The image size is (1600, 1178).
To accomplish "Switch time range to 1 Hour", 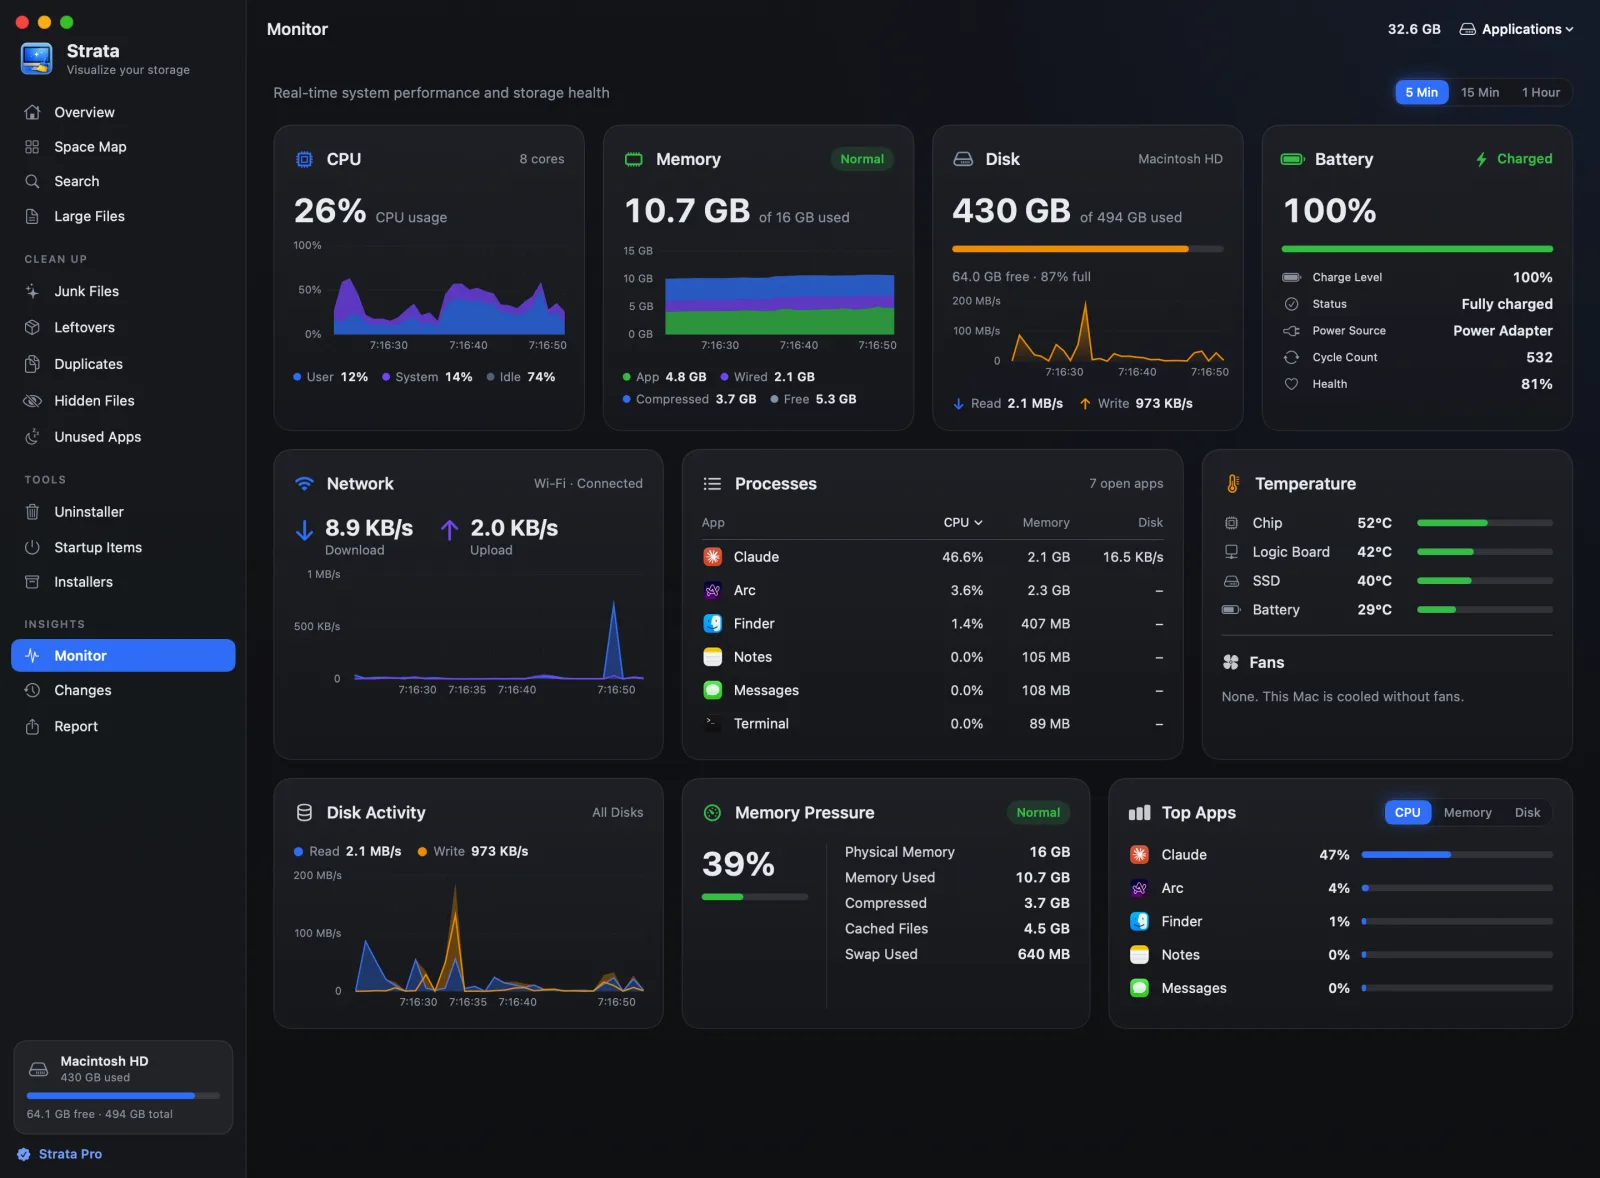I will coord(1541,92).
